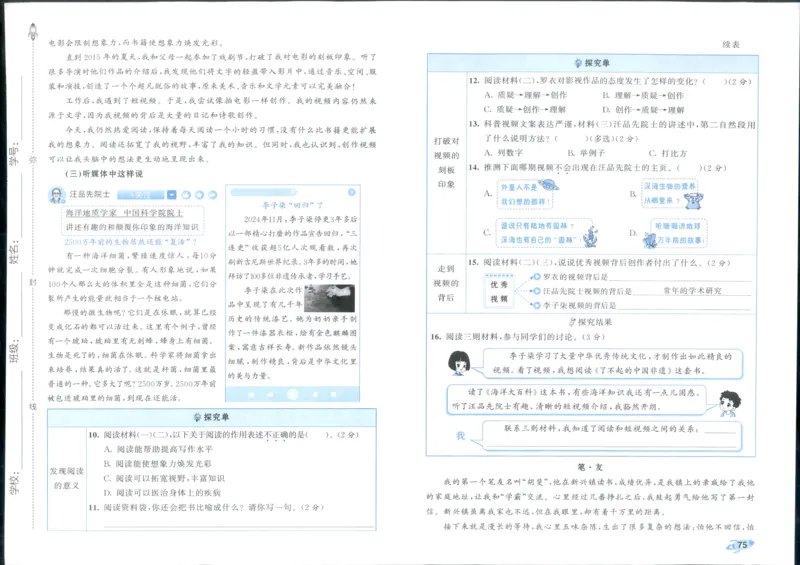The image size is (800, 565).
Task: Click the lightbulb icon in the right 探究单 header
Action: (578, 63)
